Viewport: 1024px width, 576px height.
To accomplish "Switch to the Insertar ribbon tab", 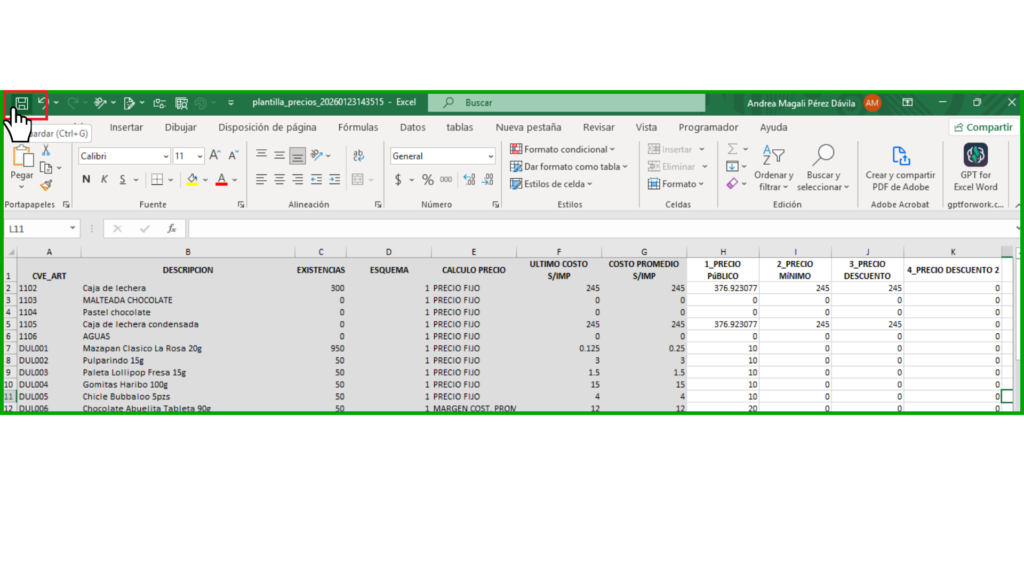I will 126,128.
